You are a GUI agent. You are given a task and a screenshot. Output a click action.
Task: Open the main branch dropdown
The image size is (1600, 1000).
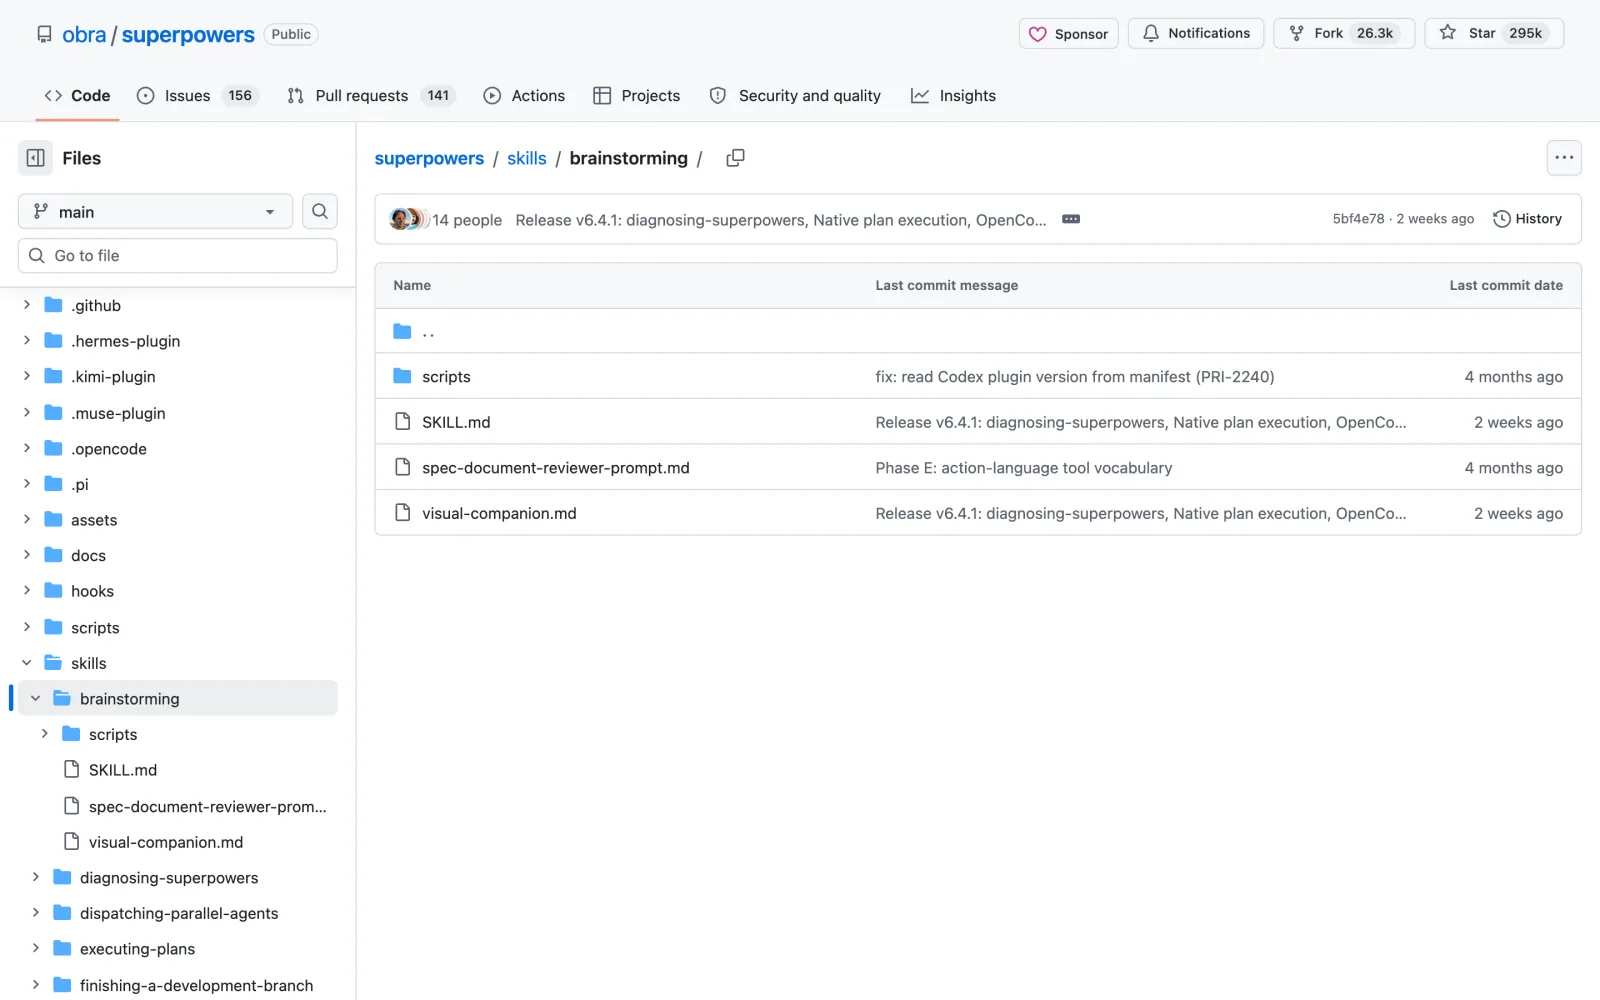155,211
